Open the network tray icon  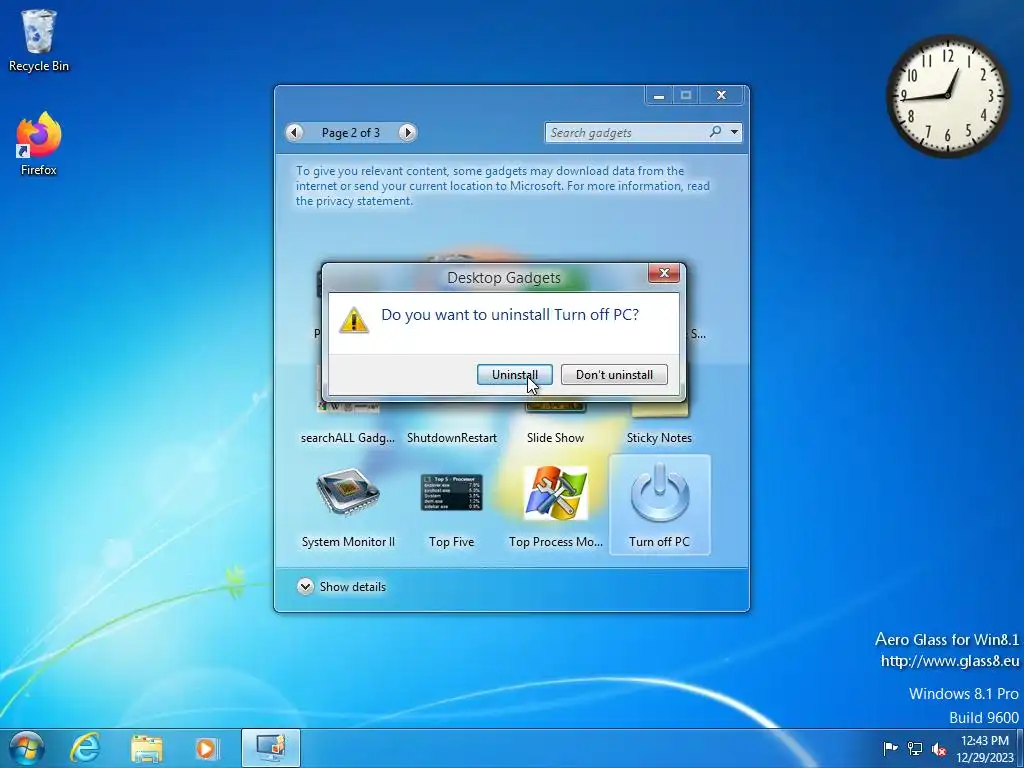point(915,748)
